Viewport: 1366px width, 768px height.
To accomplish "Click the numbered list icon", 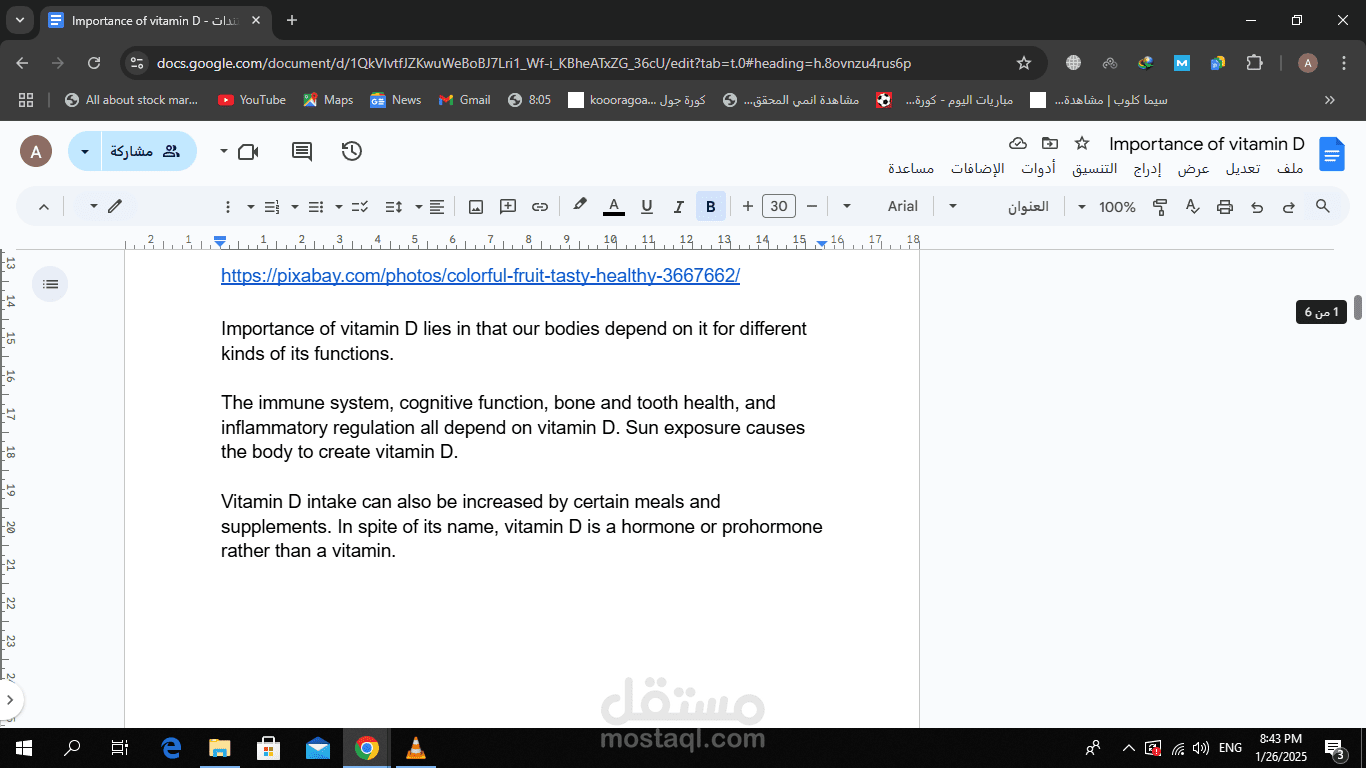I will (x=272, y=207).
